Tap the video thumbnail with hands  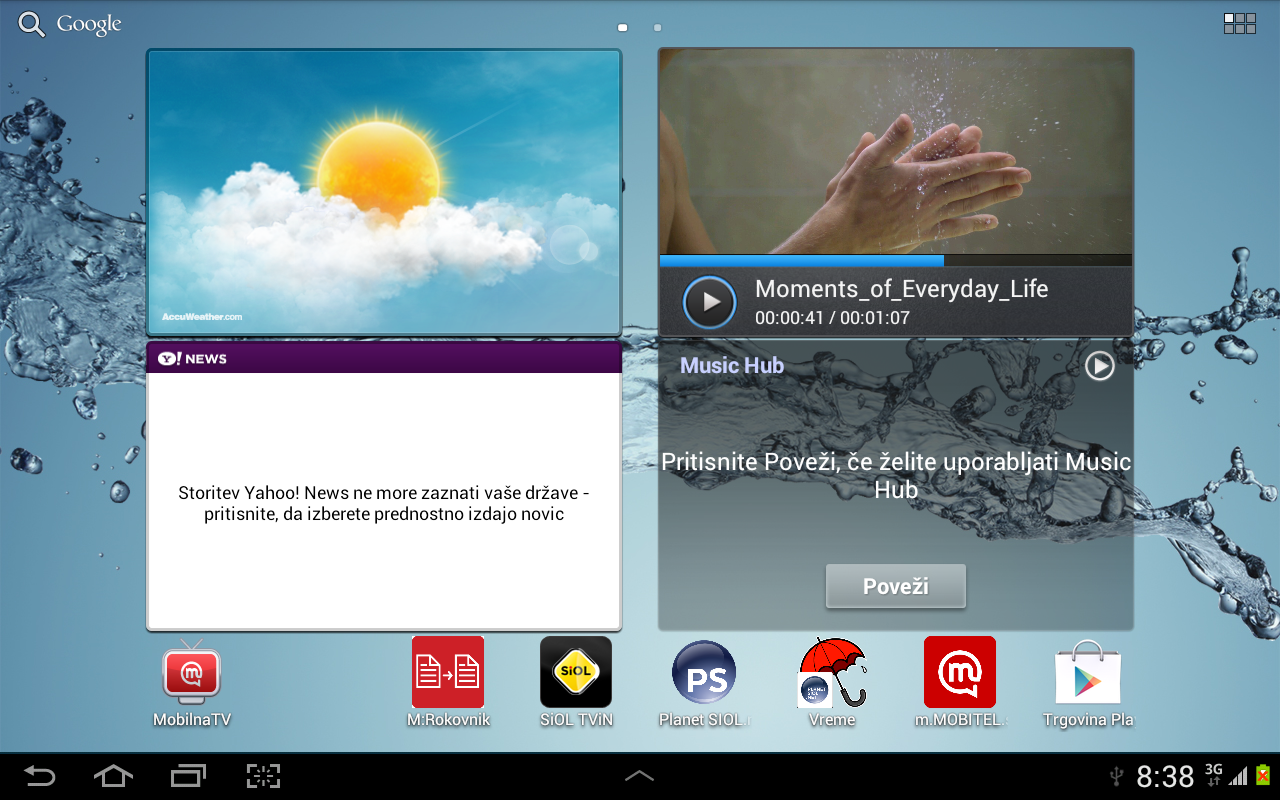(896, 152)
